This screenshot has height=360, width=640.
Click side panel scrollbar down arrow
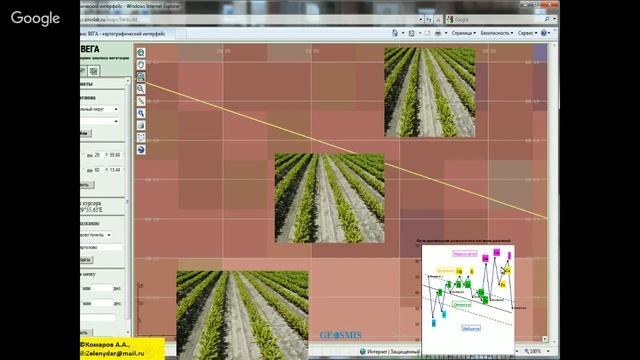(x=128, y=333)
